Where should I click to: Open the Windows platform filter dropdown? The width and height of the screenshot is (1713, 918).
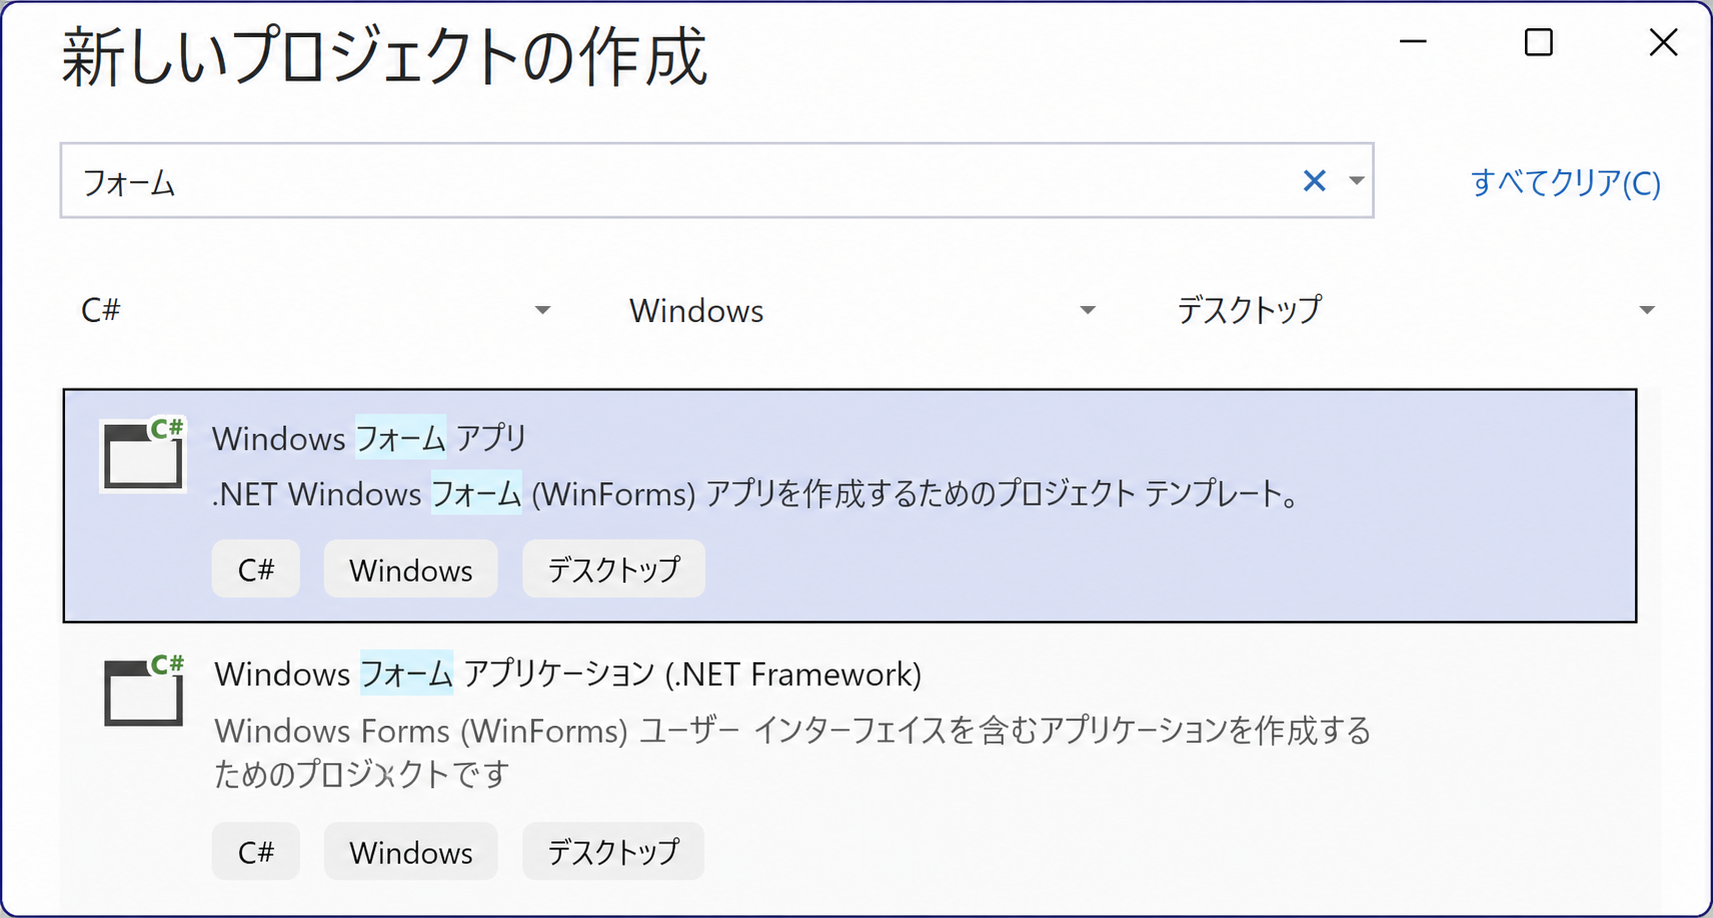(862, 311)
